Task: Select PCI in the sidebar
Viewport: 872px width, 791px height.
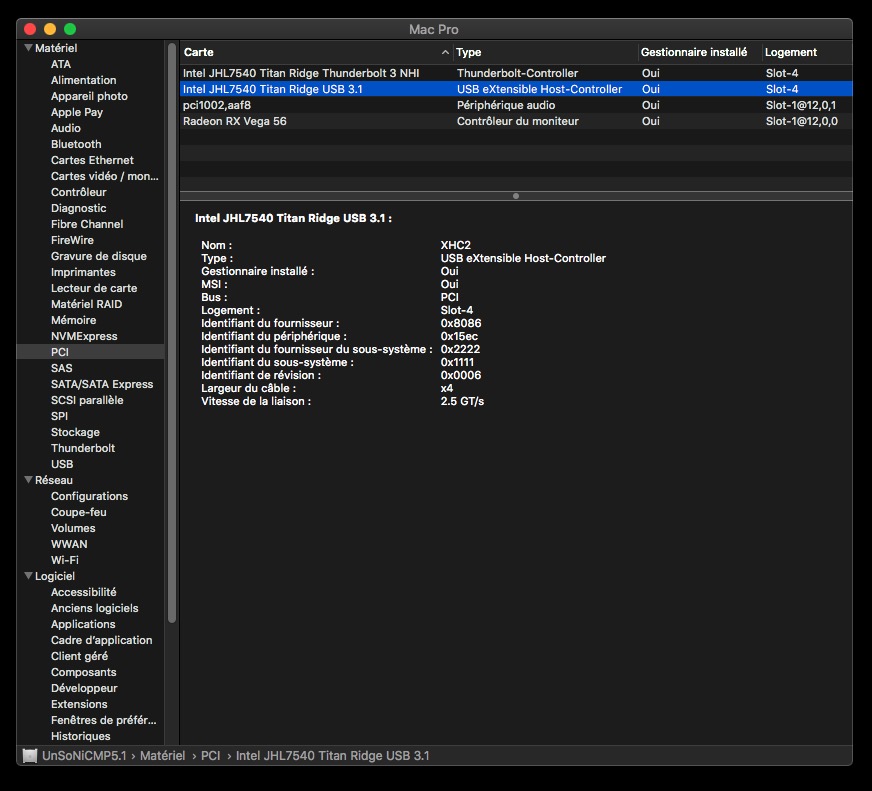Action: pos(60,352)
